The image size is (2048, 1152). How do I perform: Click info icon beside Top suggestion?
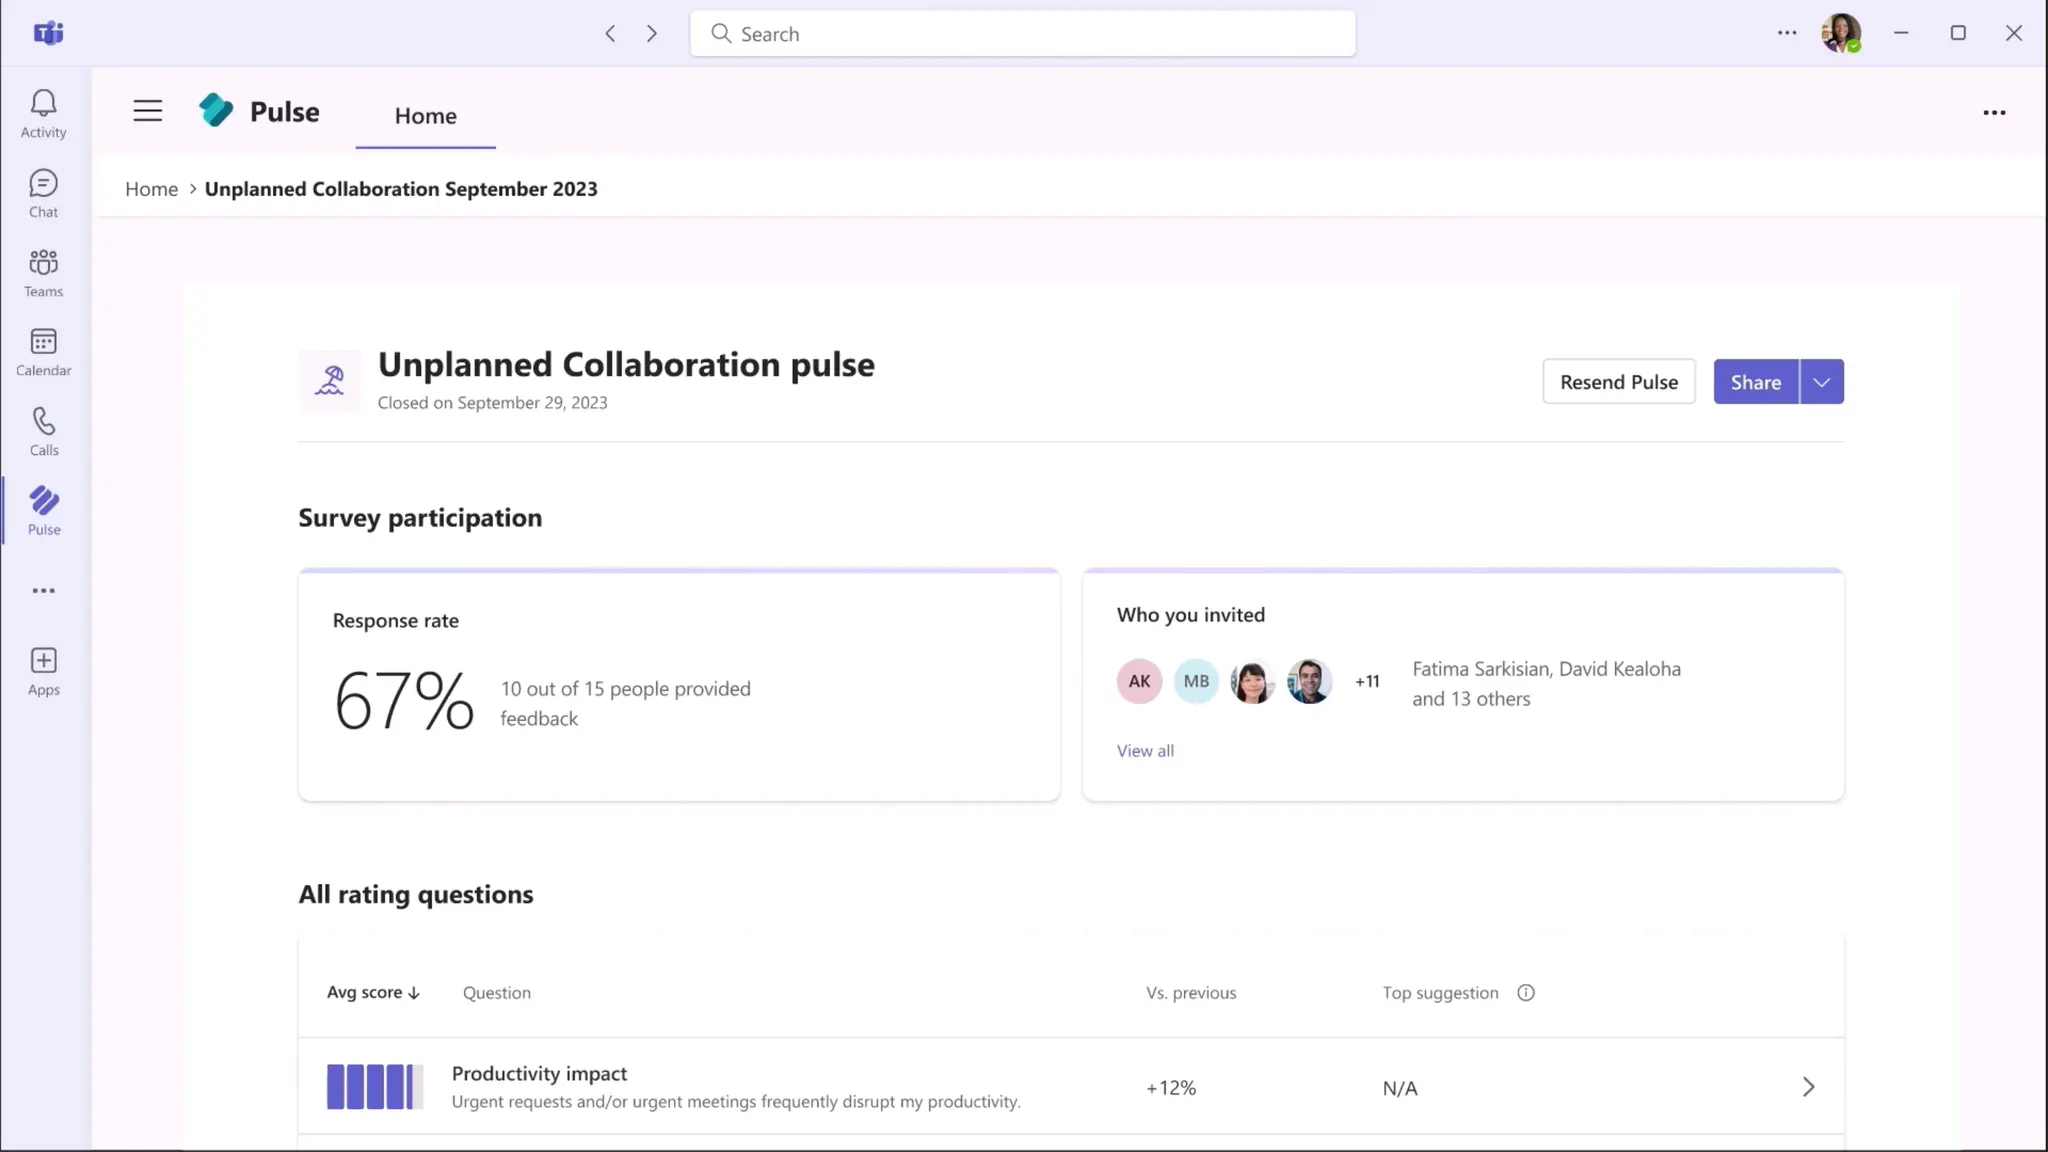click(1525, 993)
